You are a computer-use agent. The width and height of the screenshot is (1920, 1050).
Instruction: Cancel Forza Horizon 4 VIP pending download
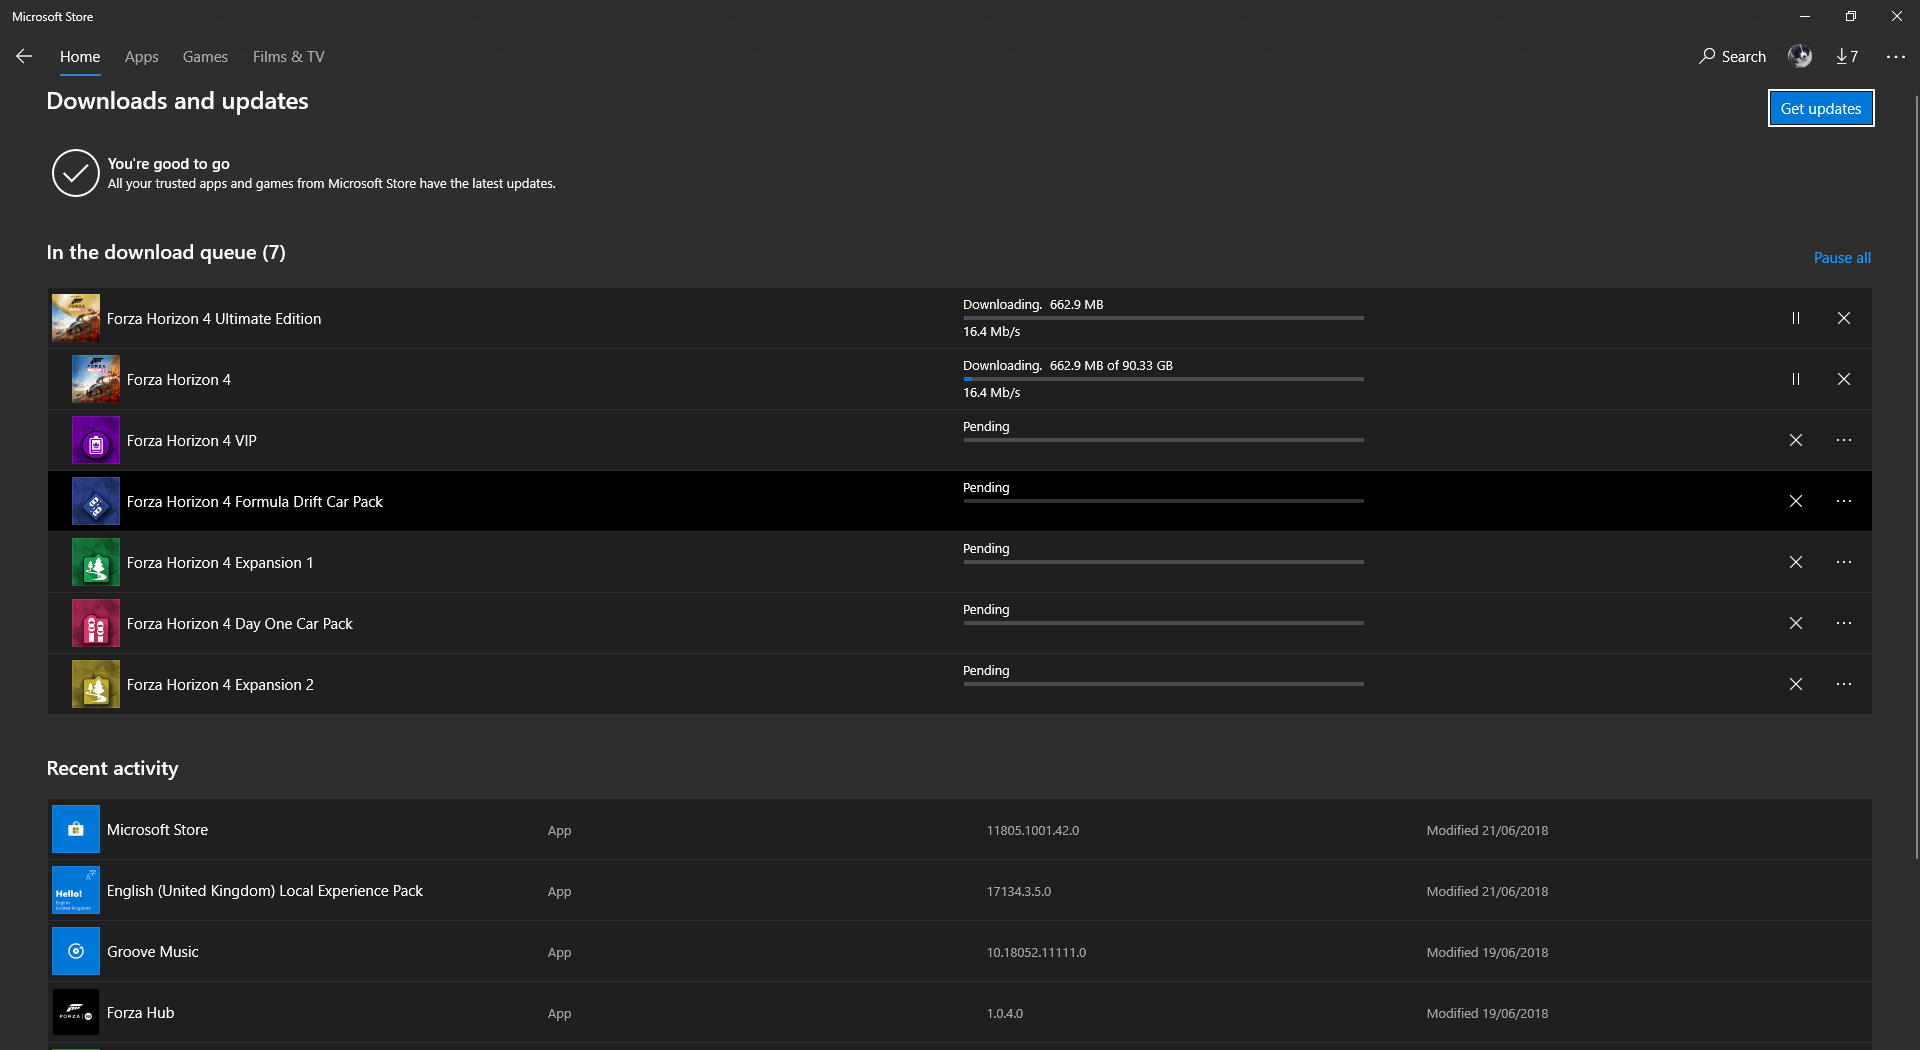(1796, 440)
